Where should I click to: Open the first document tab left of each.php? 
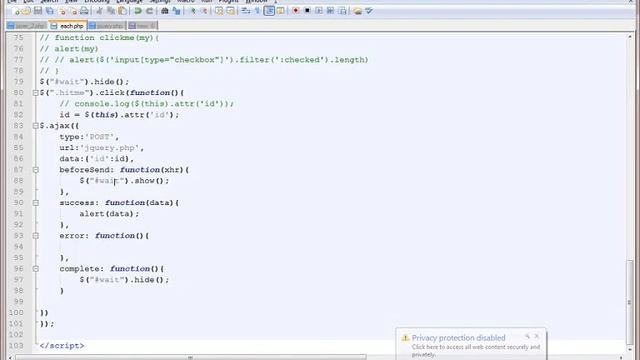(27, 26)
